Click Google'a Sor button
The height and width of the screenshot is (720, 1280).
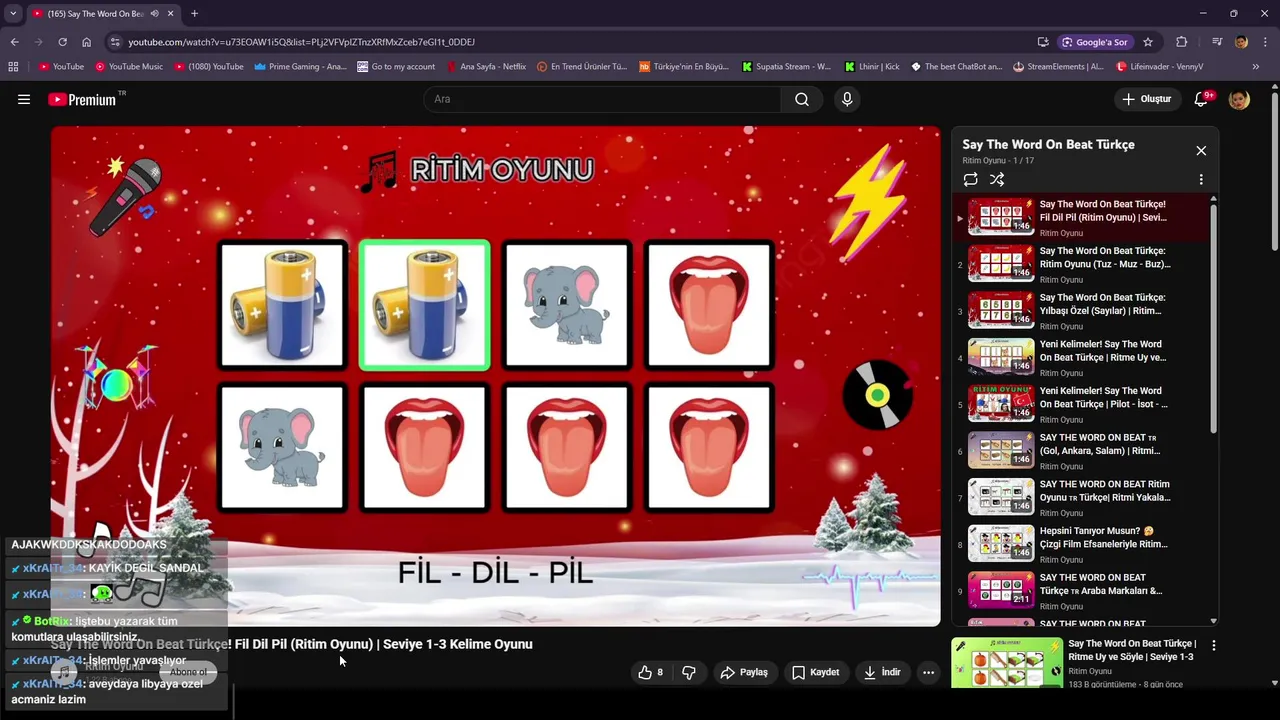1095,42
